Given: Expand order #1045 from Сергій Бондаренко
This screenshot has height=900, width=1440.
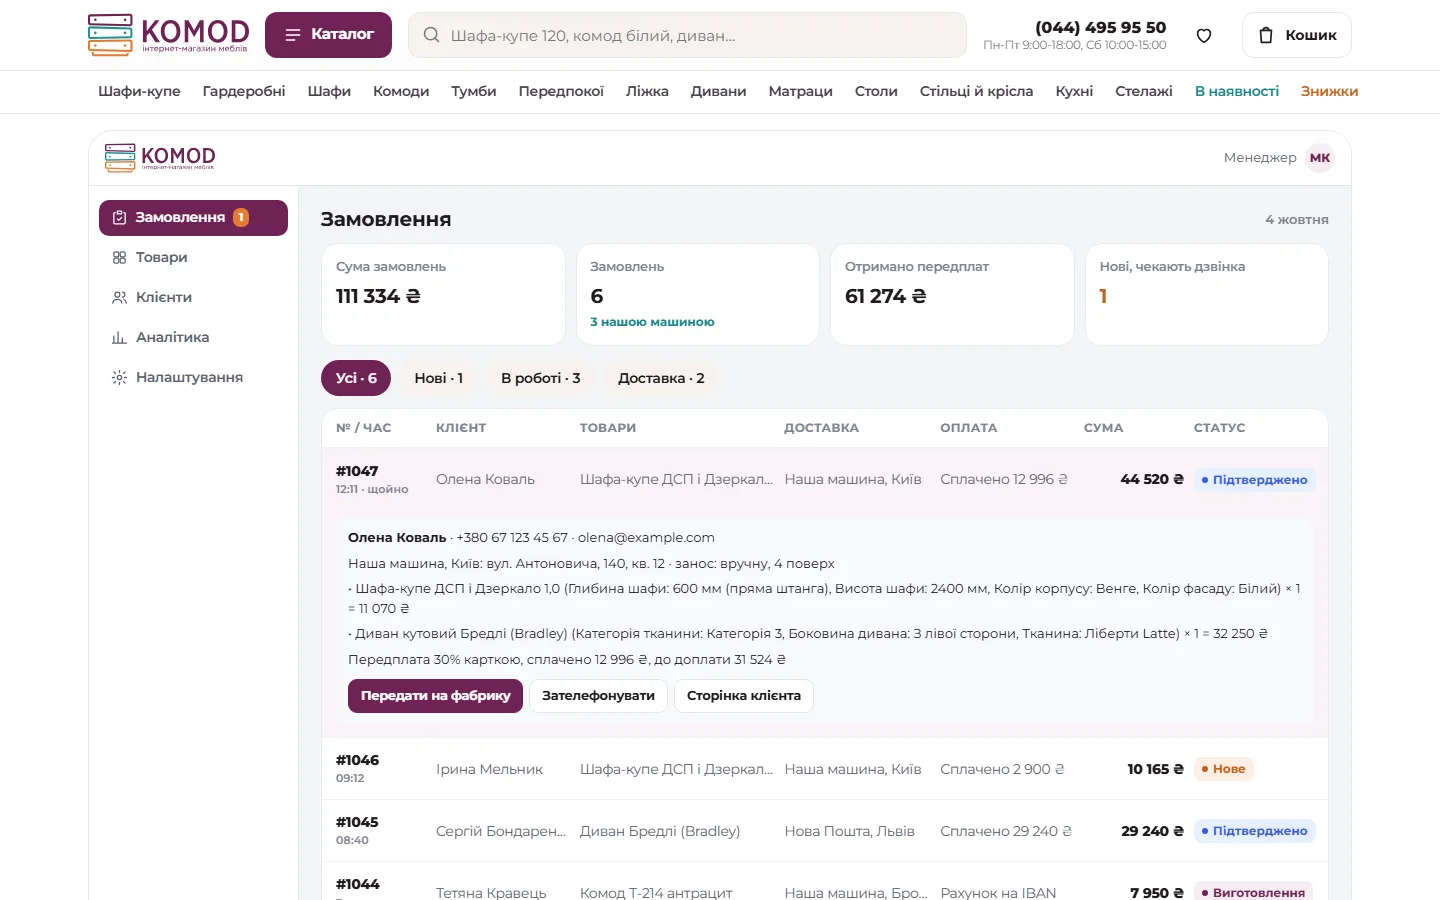Looking at the screenshot, I should coord(825,831).
